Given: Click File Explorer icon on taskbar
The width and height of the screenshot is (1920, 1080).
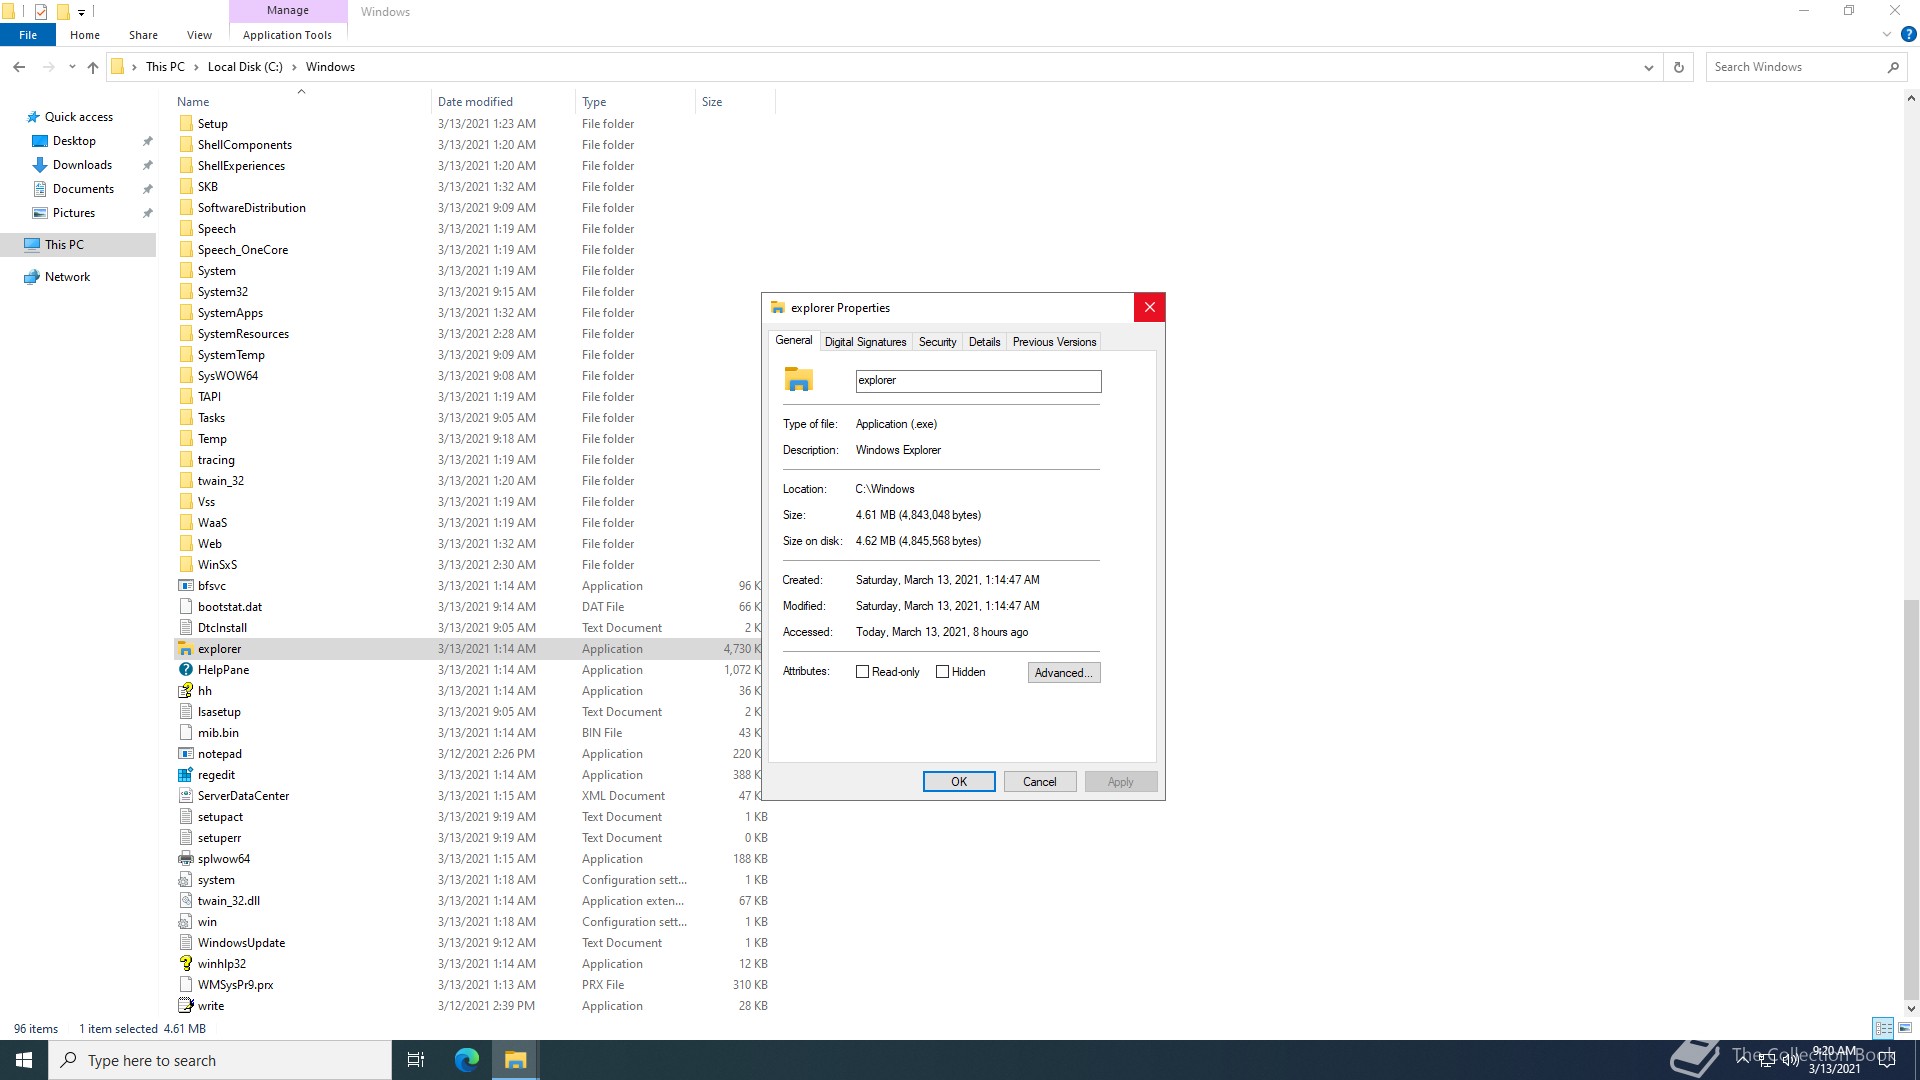Looking at the screenshot, I should pos(515,1060).
